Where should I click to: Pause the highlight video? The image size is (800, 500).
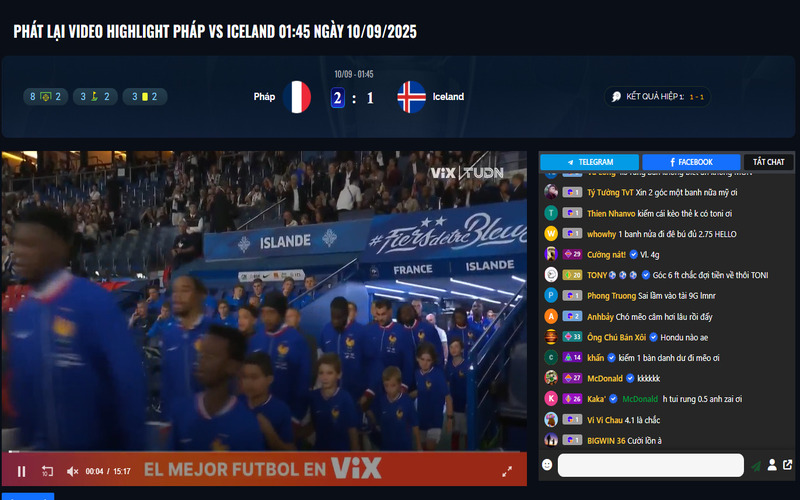coord(21,471)
